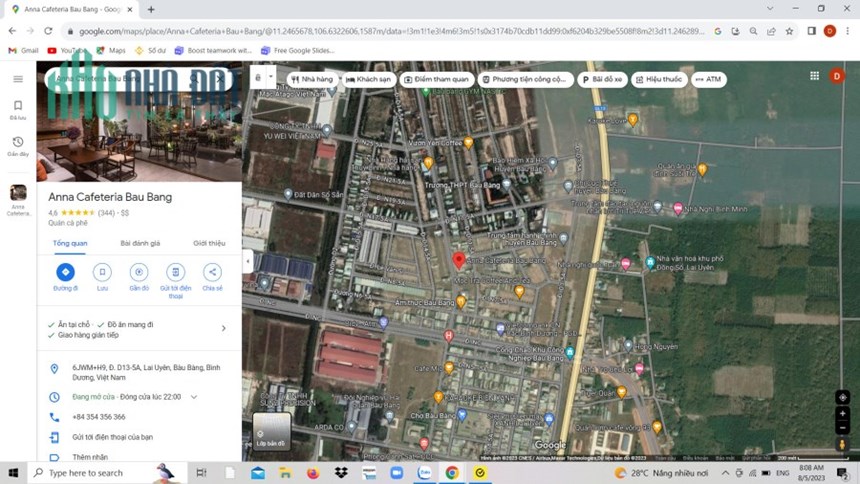Click the show my location button

tap(842, 397)
